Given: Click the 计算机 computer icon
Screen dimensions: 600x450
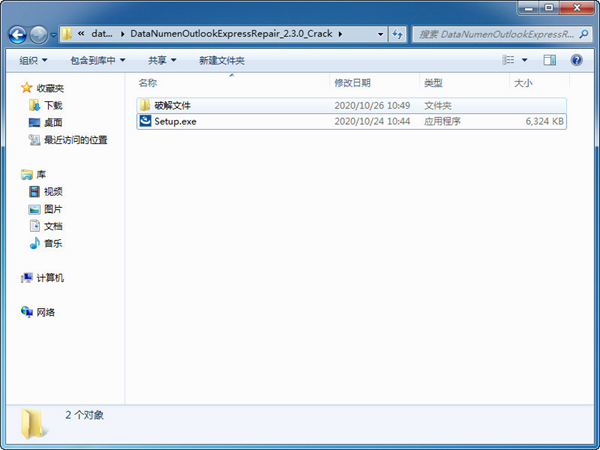Looking at the screenshot, I should coord(27,278).
